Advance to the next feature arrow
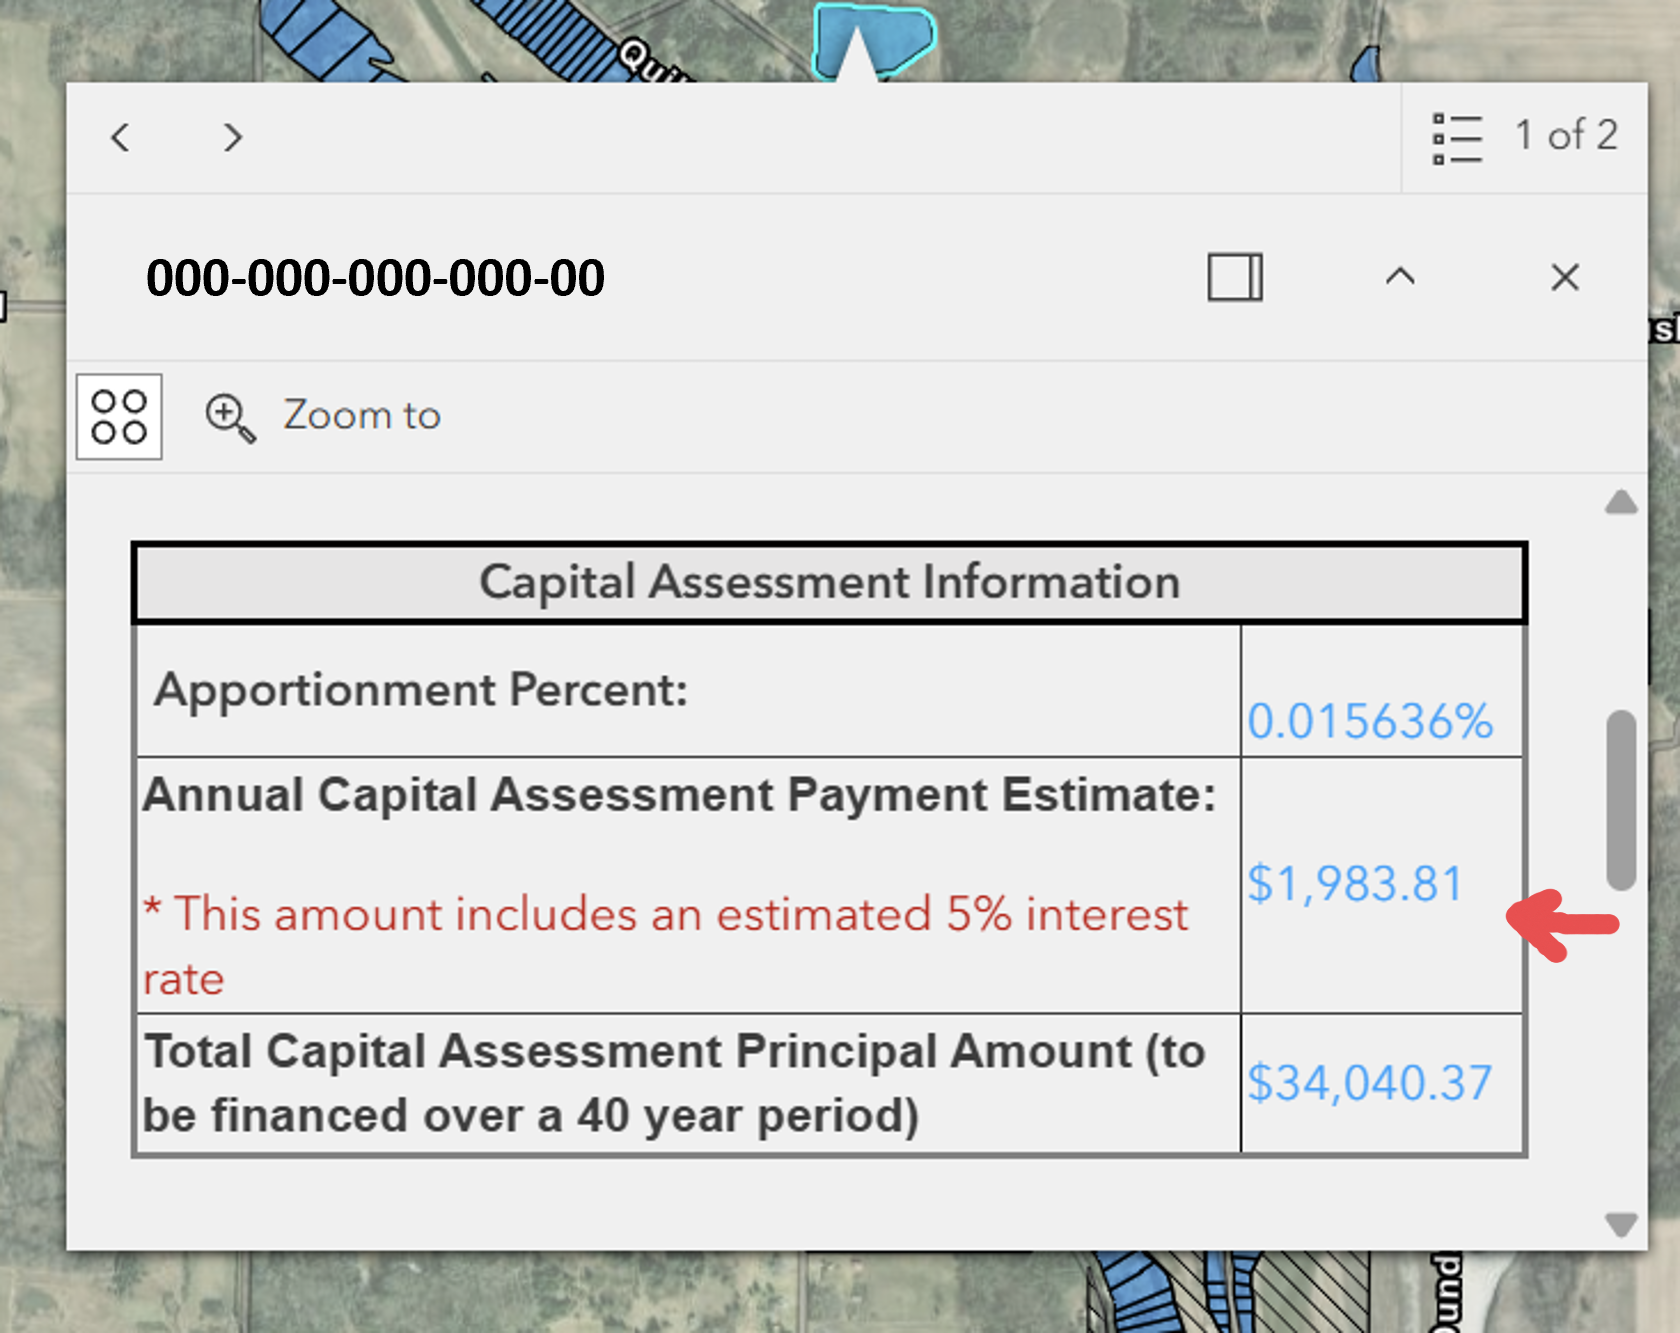1680x1333 pixels. pyautogui.click(x=232, y=137)
